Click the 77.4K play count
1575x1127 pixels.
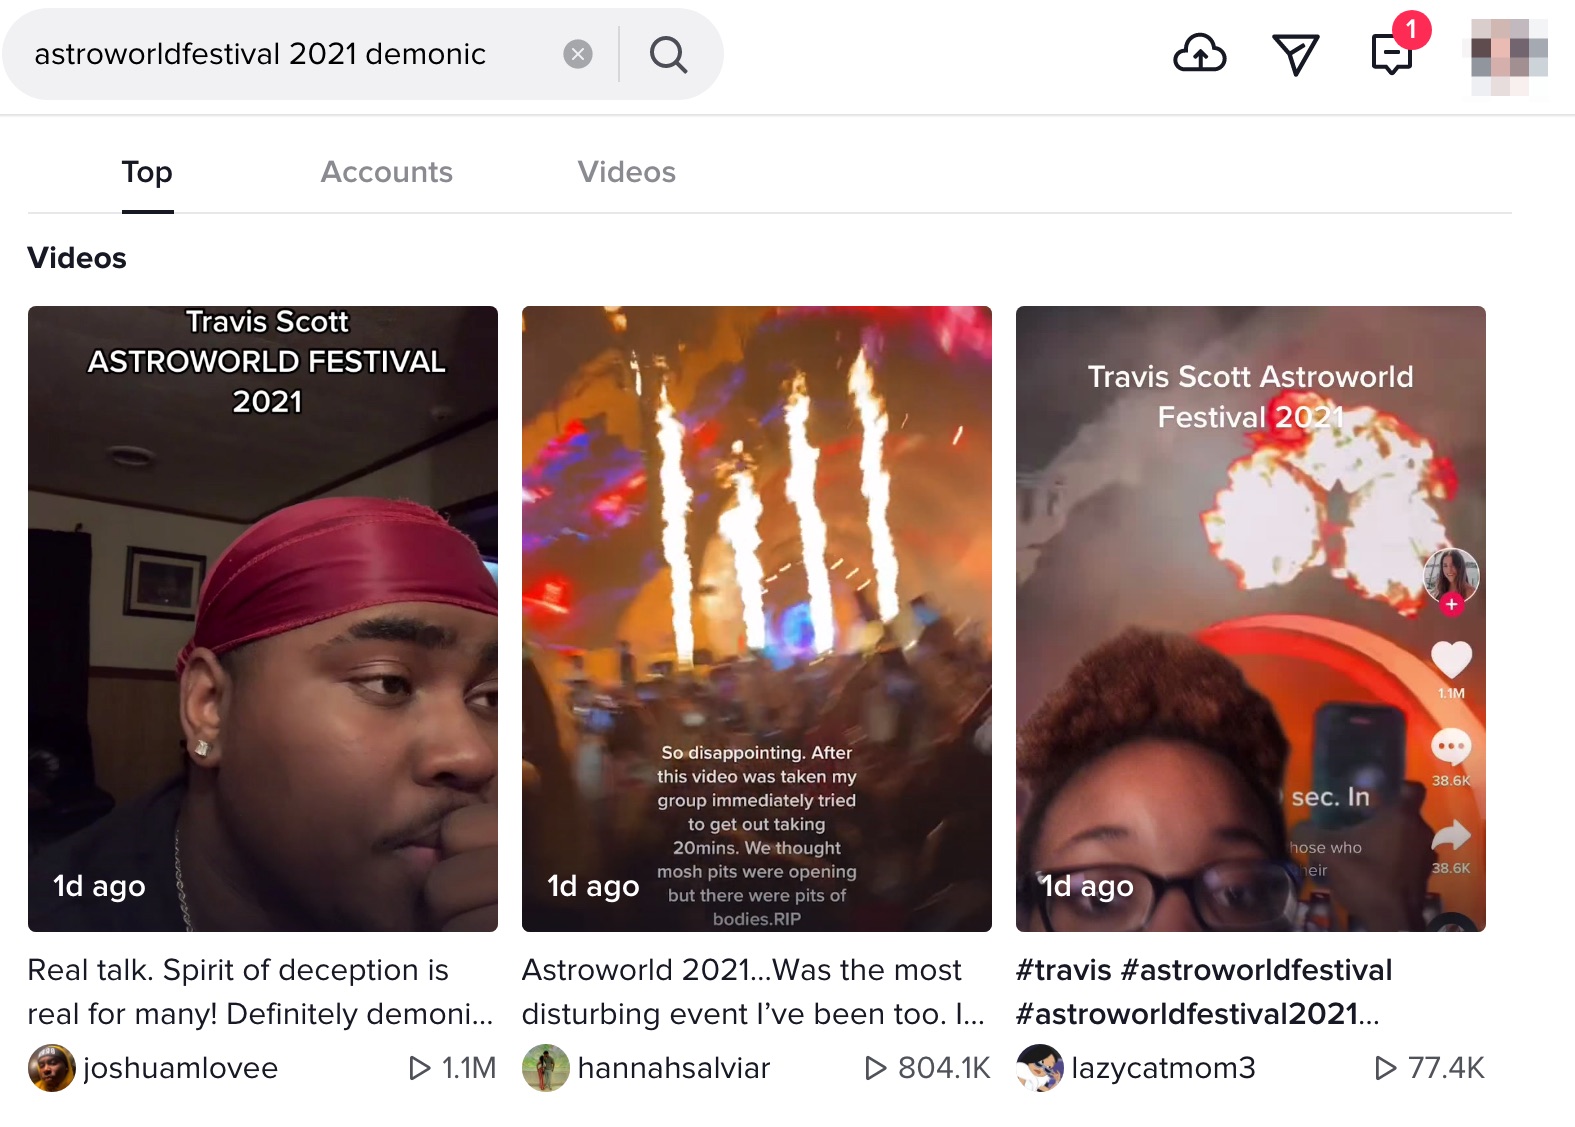[1430, 1068]
